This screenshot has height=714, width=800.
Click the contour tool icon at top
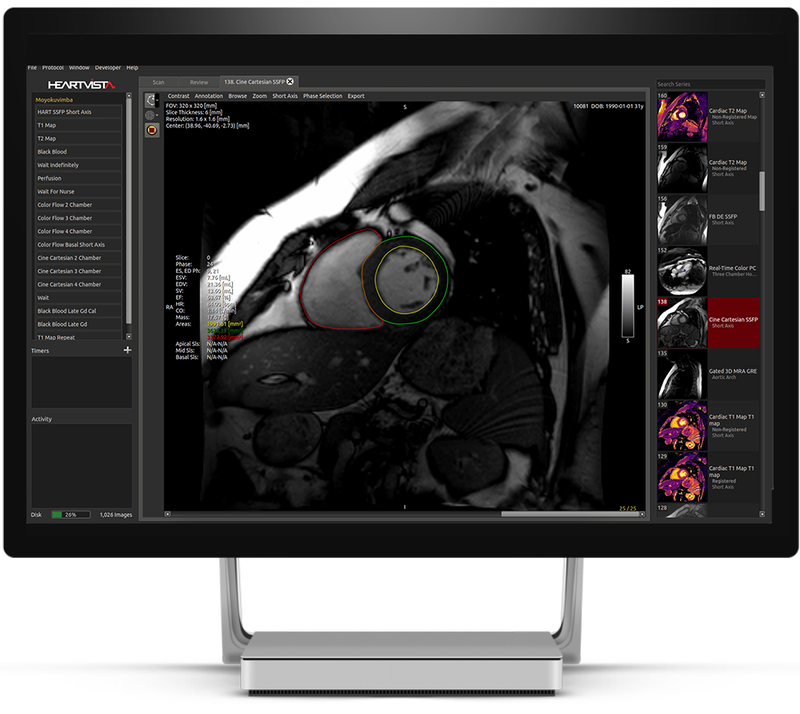[150, 100]
